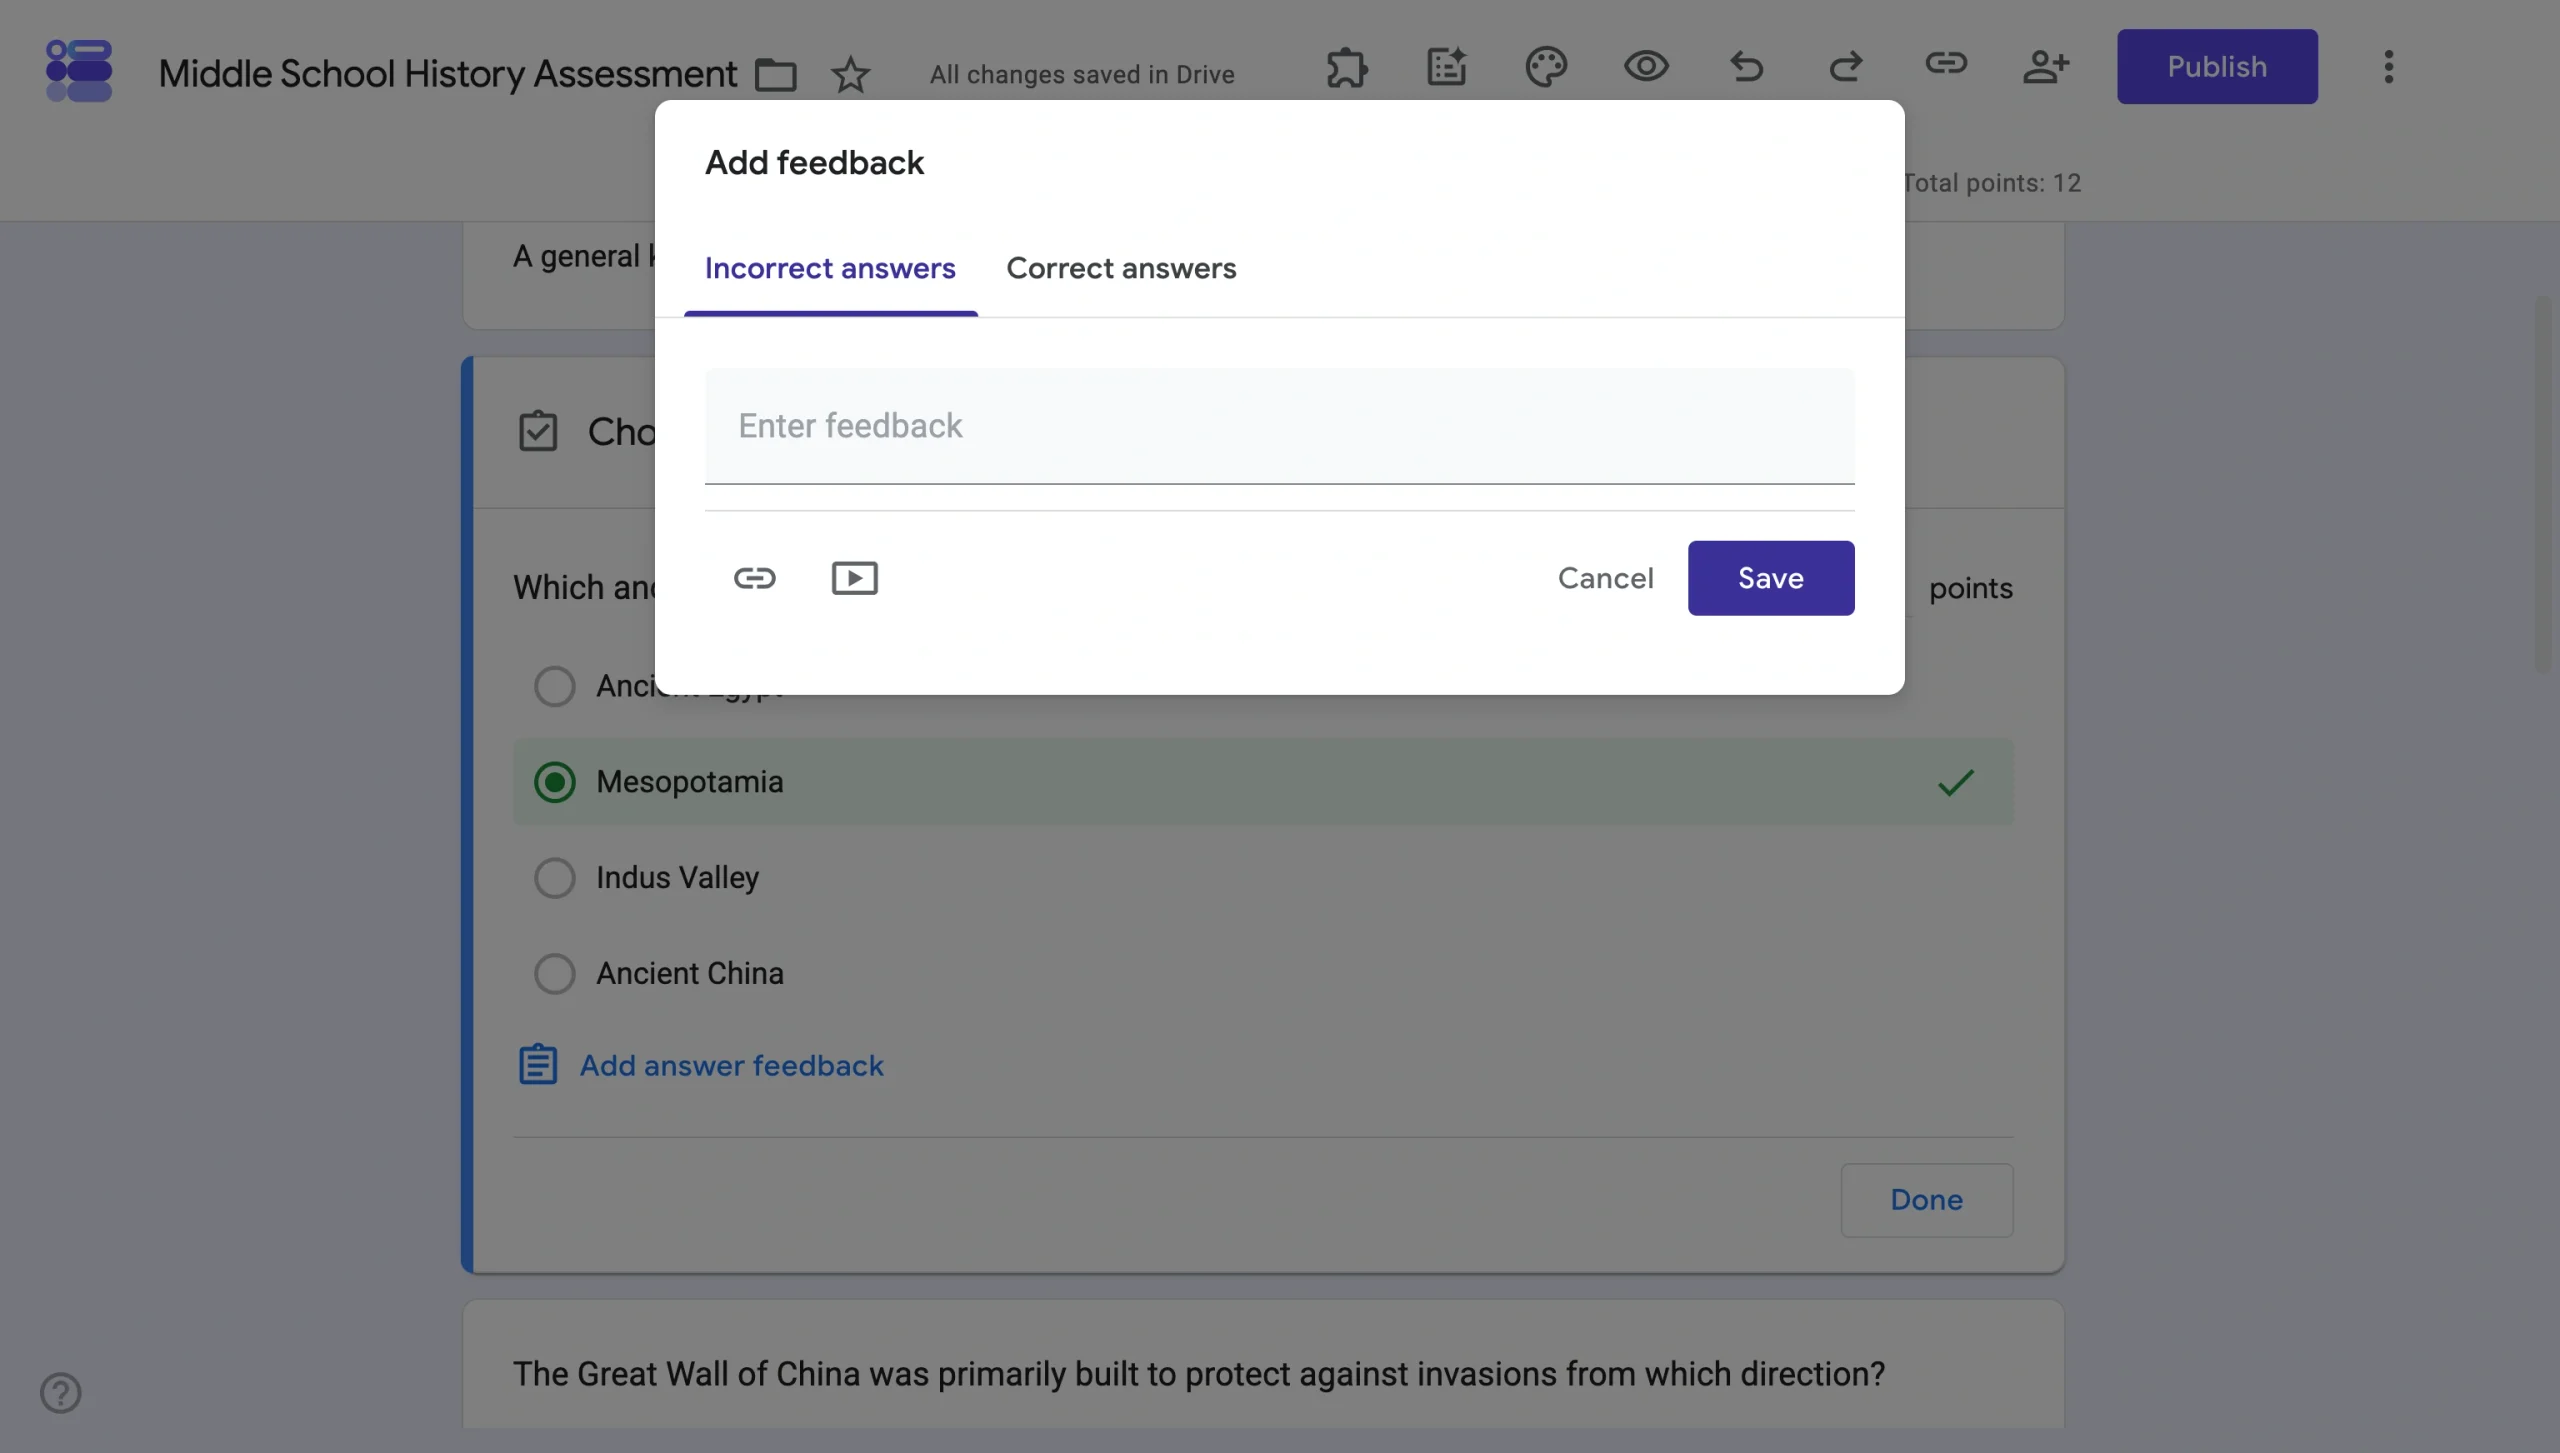
Task: Click the green checkmark on Mesopotamia
Action: point(1956,782)
